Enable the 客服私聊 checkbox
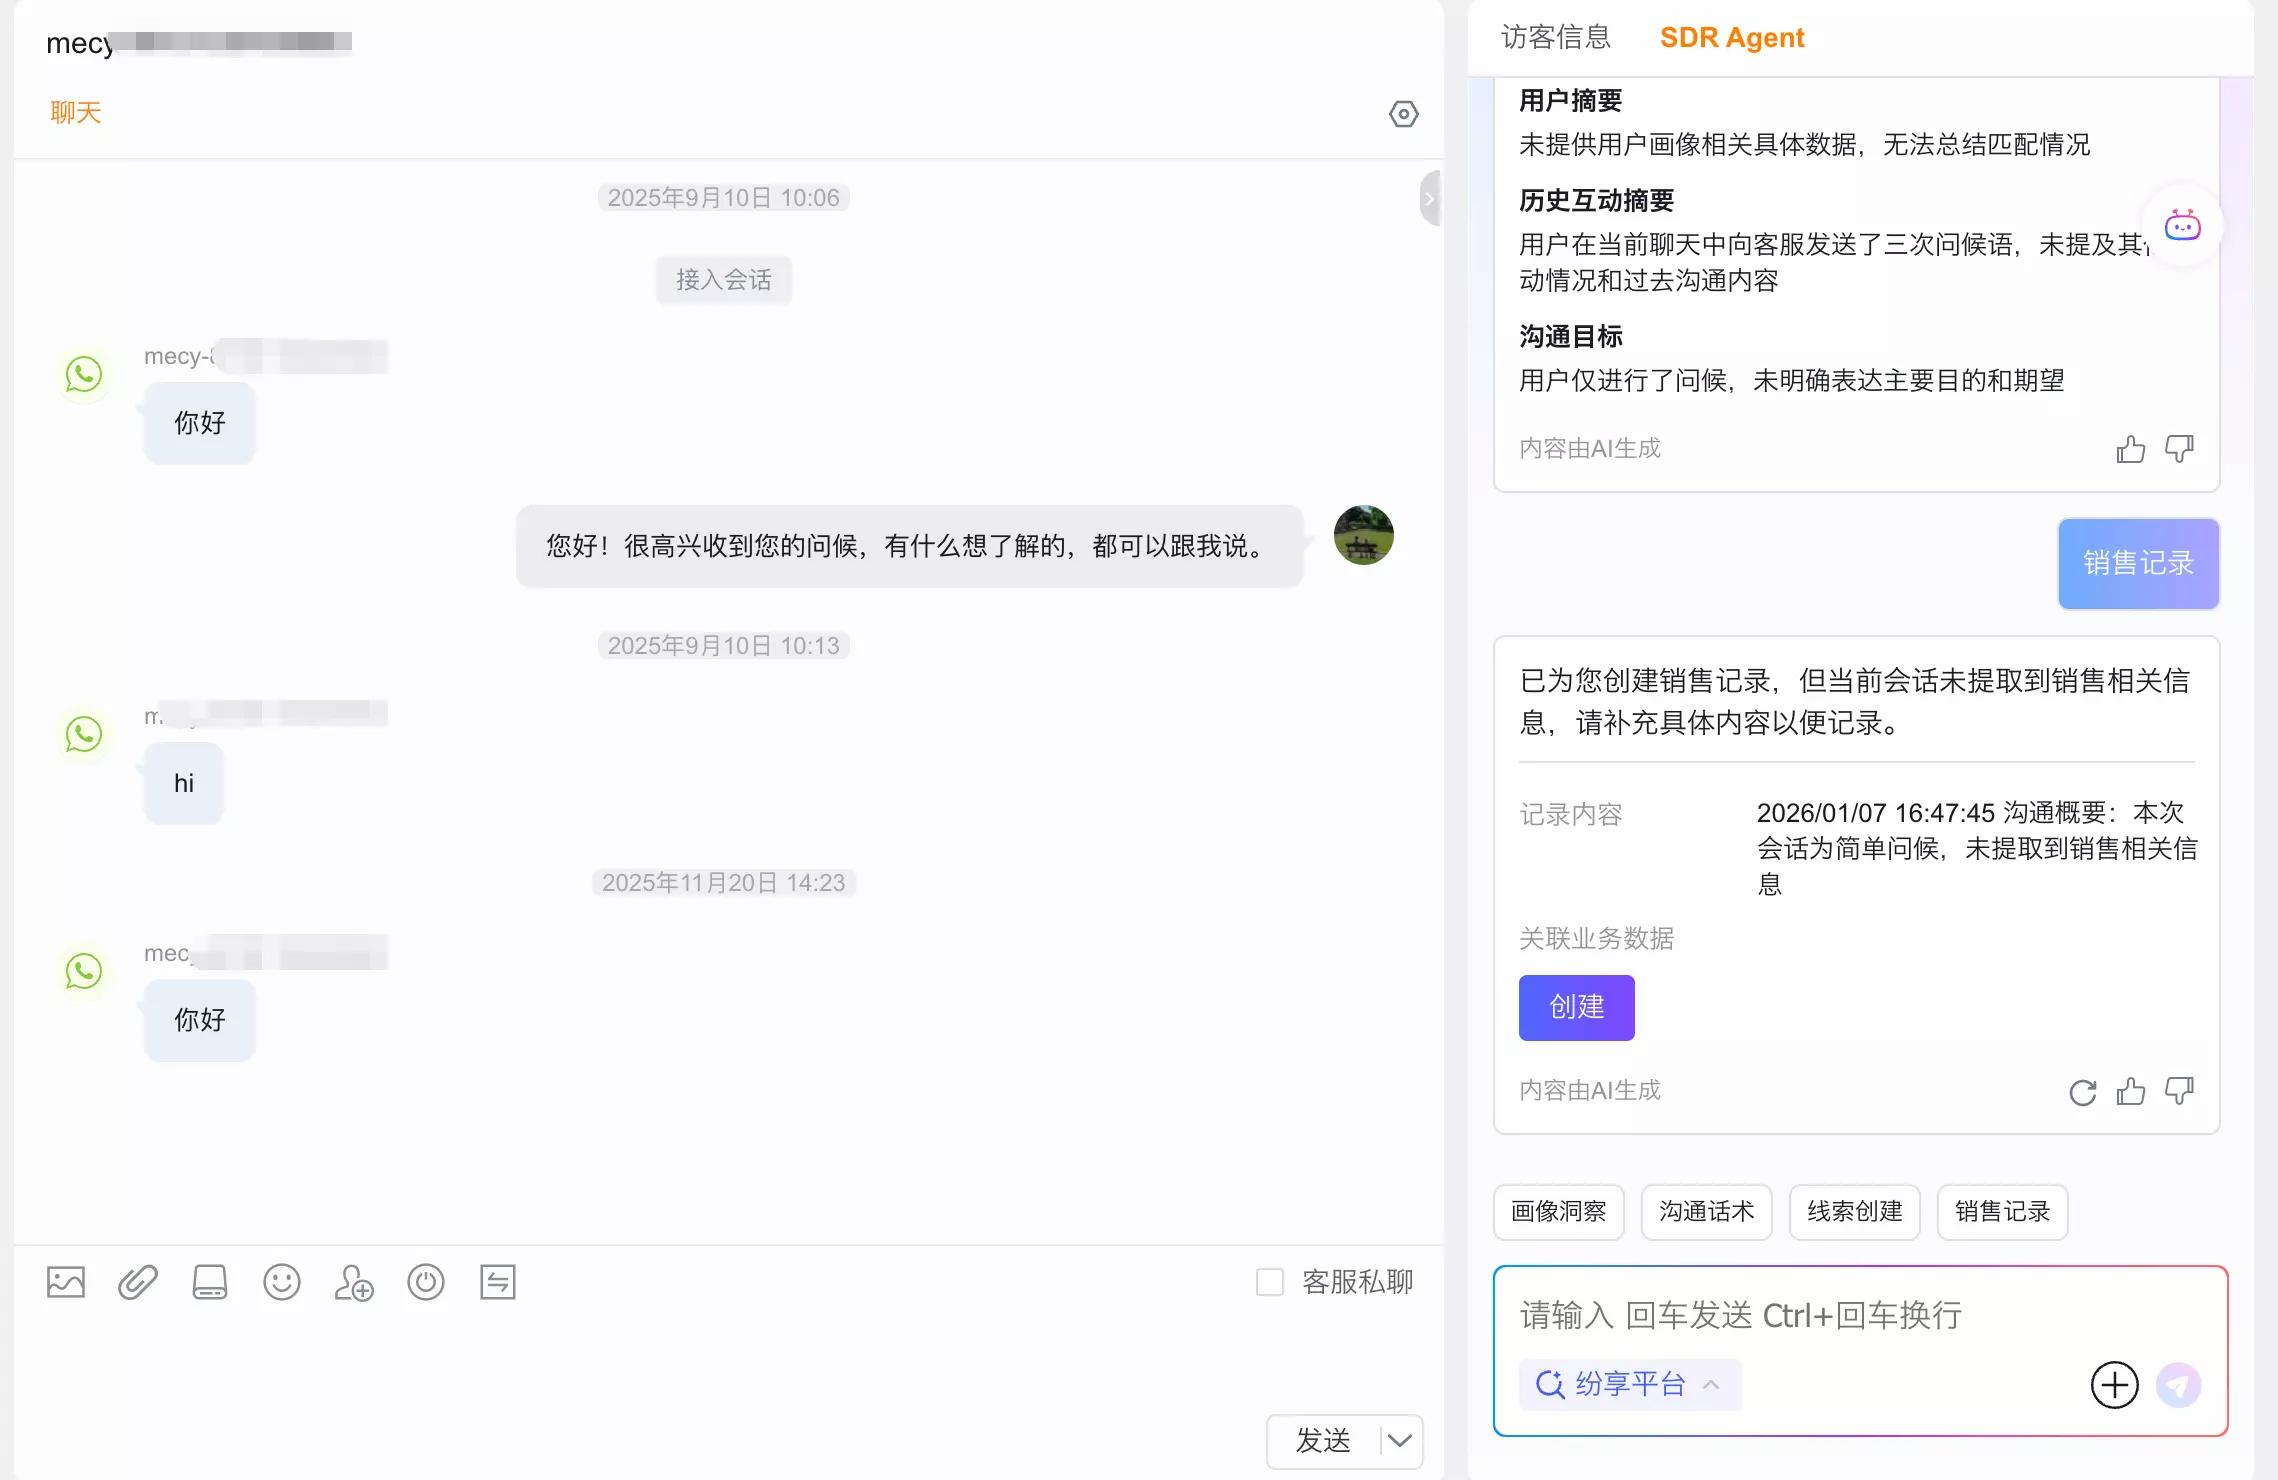Image resolution: width=2278 pixels, height=1480 pixels. (x=1270, y=1282)
